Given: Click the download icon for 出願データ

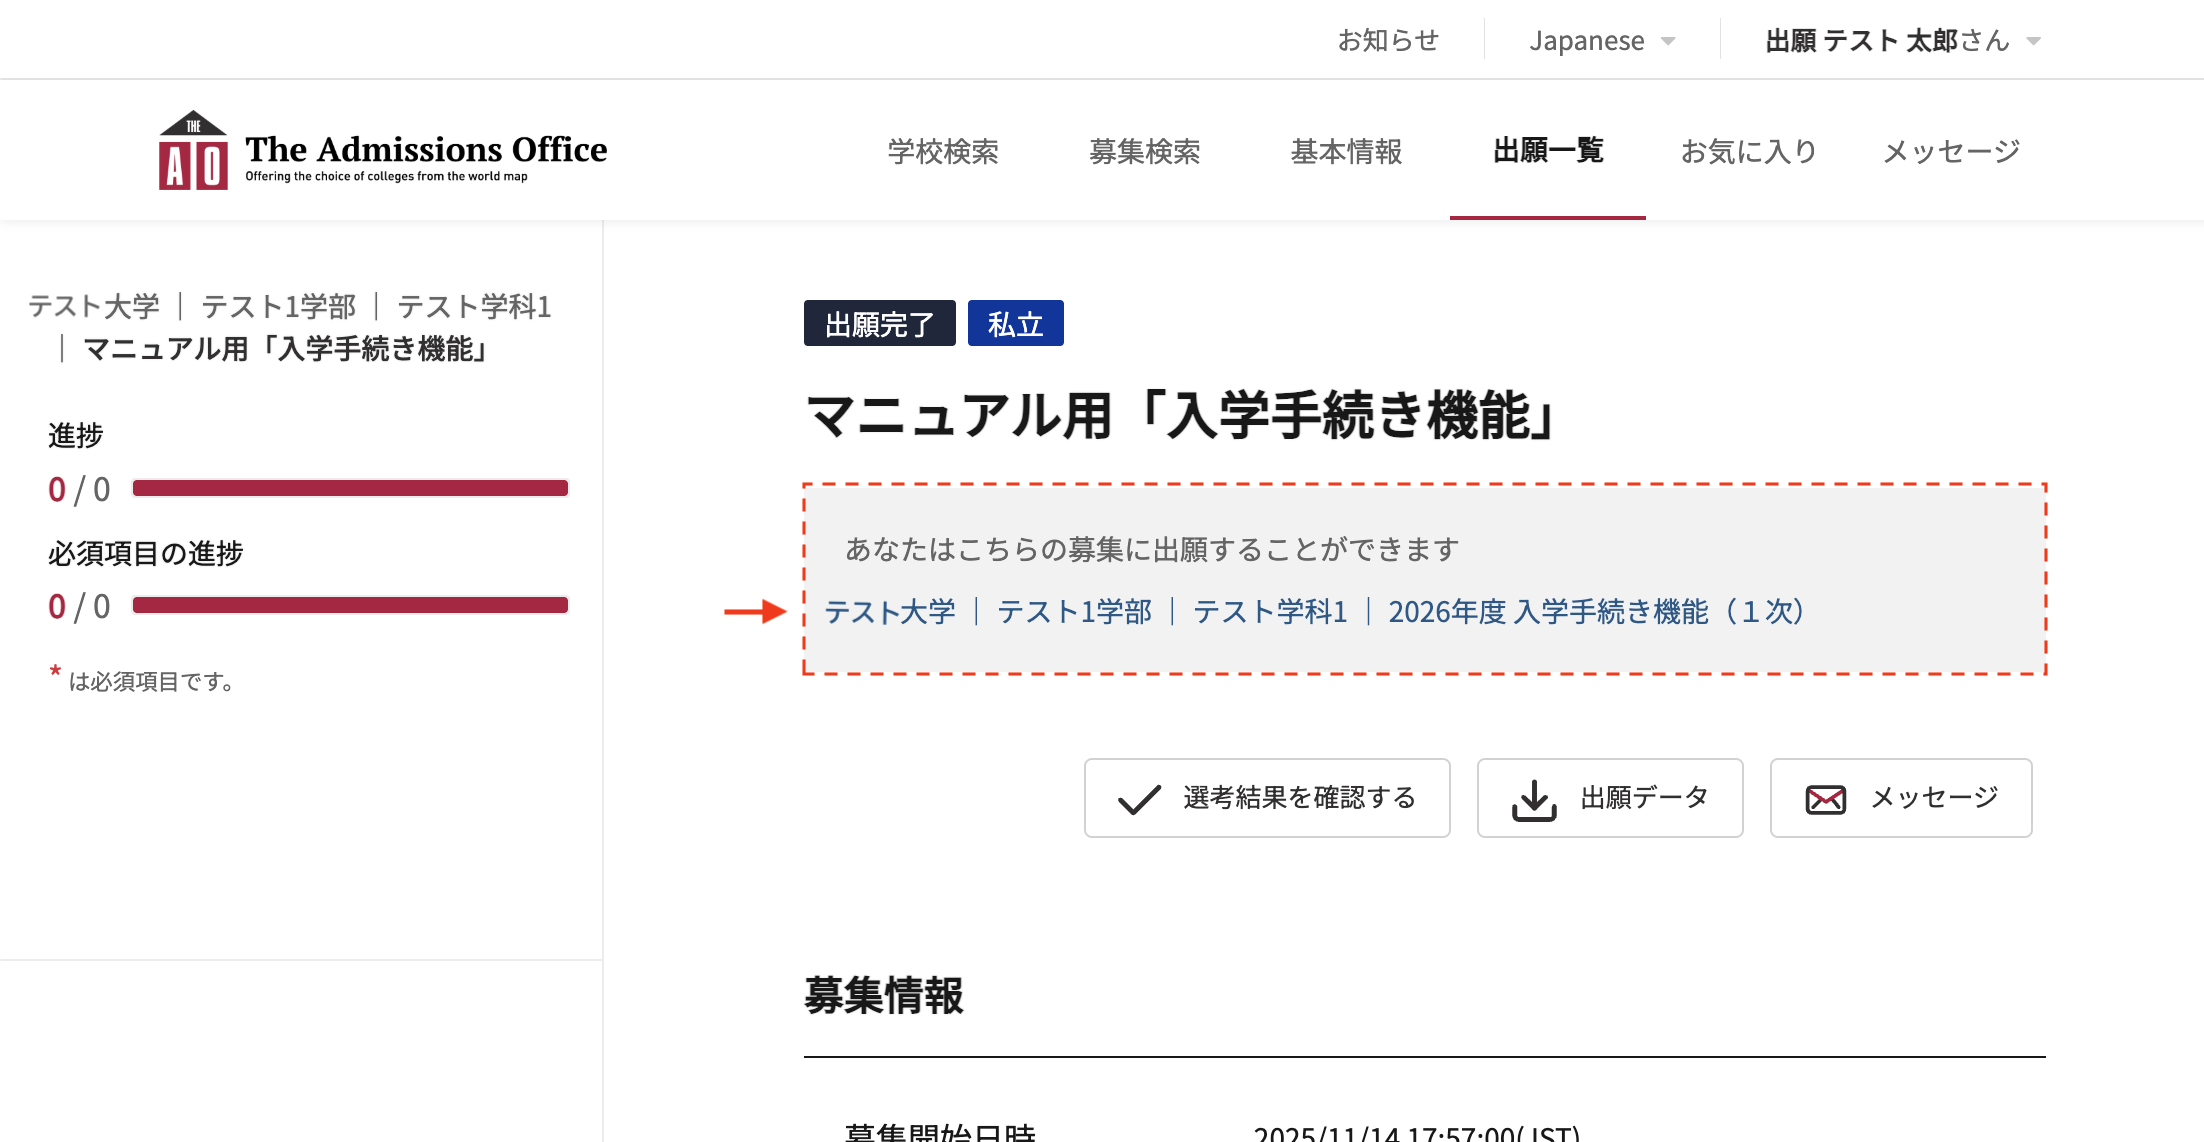Looking at the screenshot, I should [1534, 799].
